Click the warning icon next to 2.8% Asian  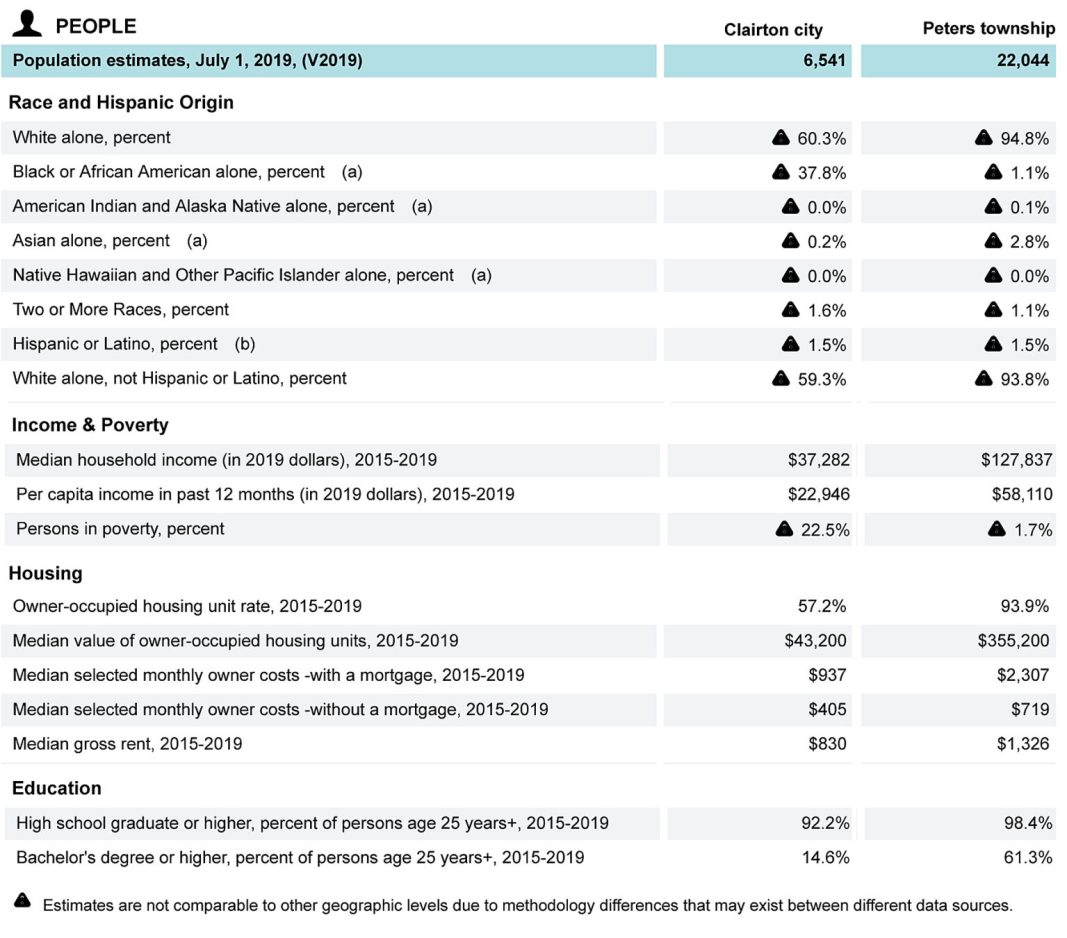pos(993,241)
